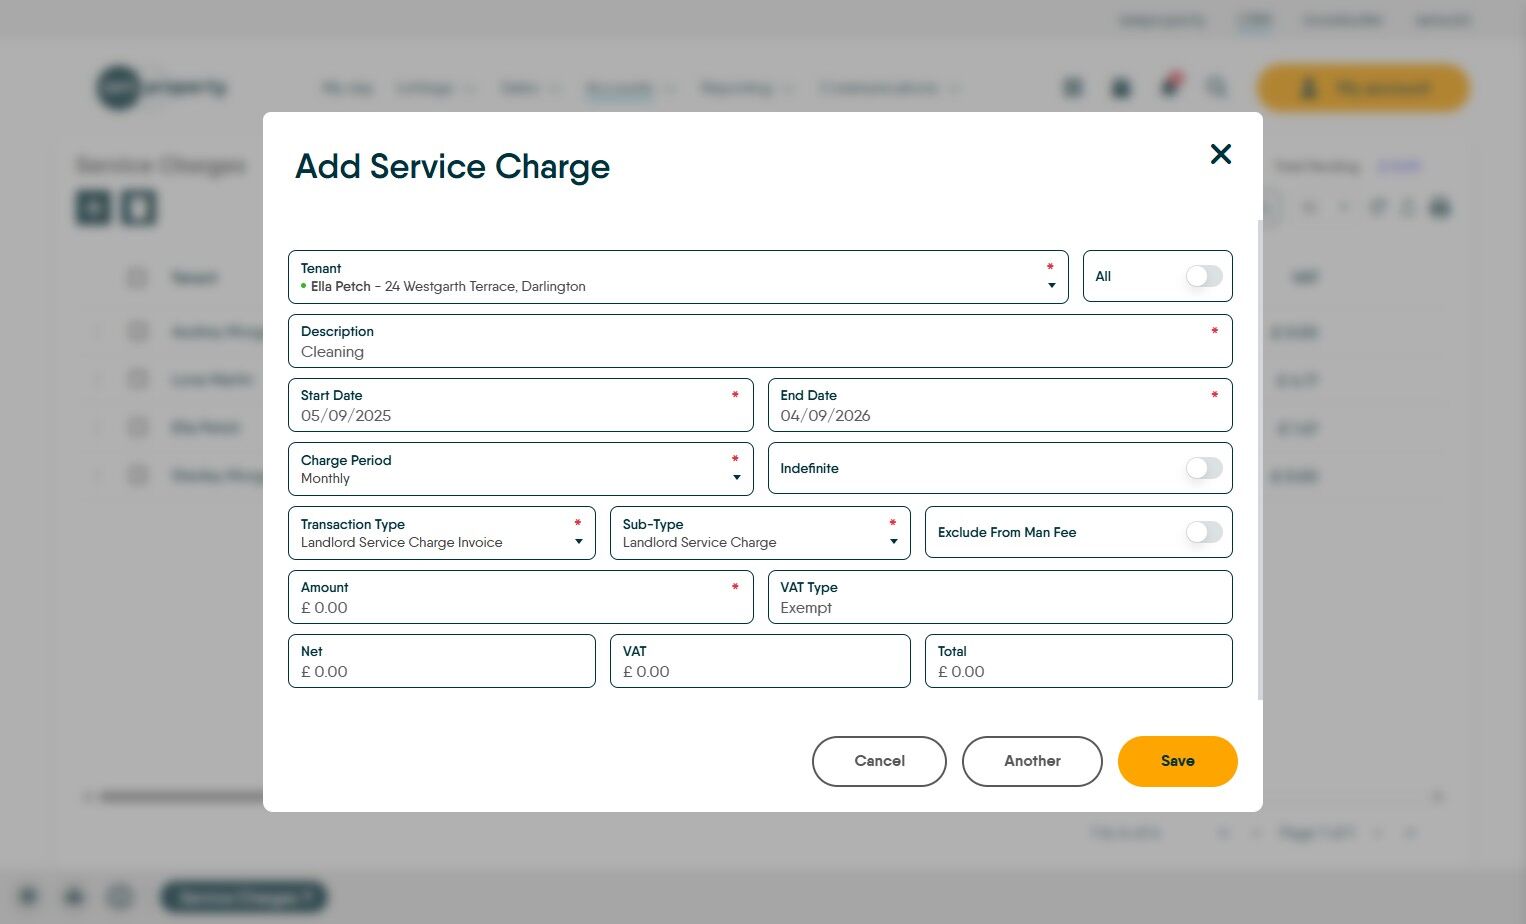Focus the Net amount field
The image size is (1526, 924).
[441, 661]
